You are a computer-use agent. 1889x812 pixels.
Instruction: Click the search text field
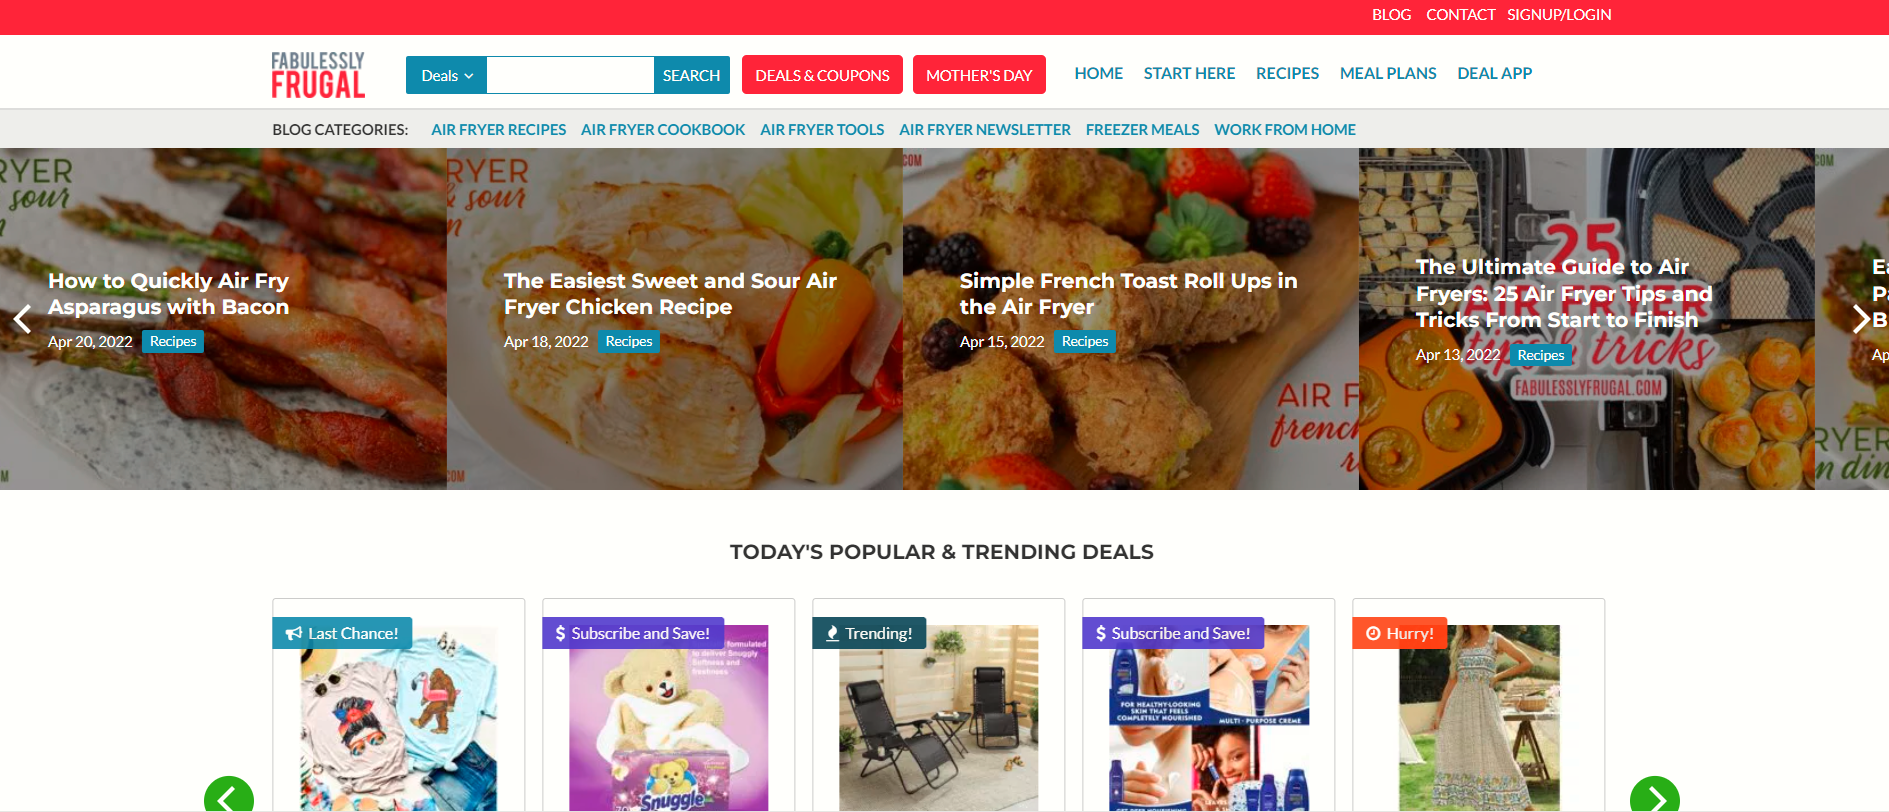click(570, 75)
